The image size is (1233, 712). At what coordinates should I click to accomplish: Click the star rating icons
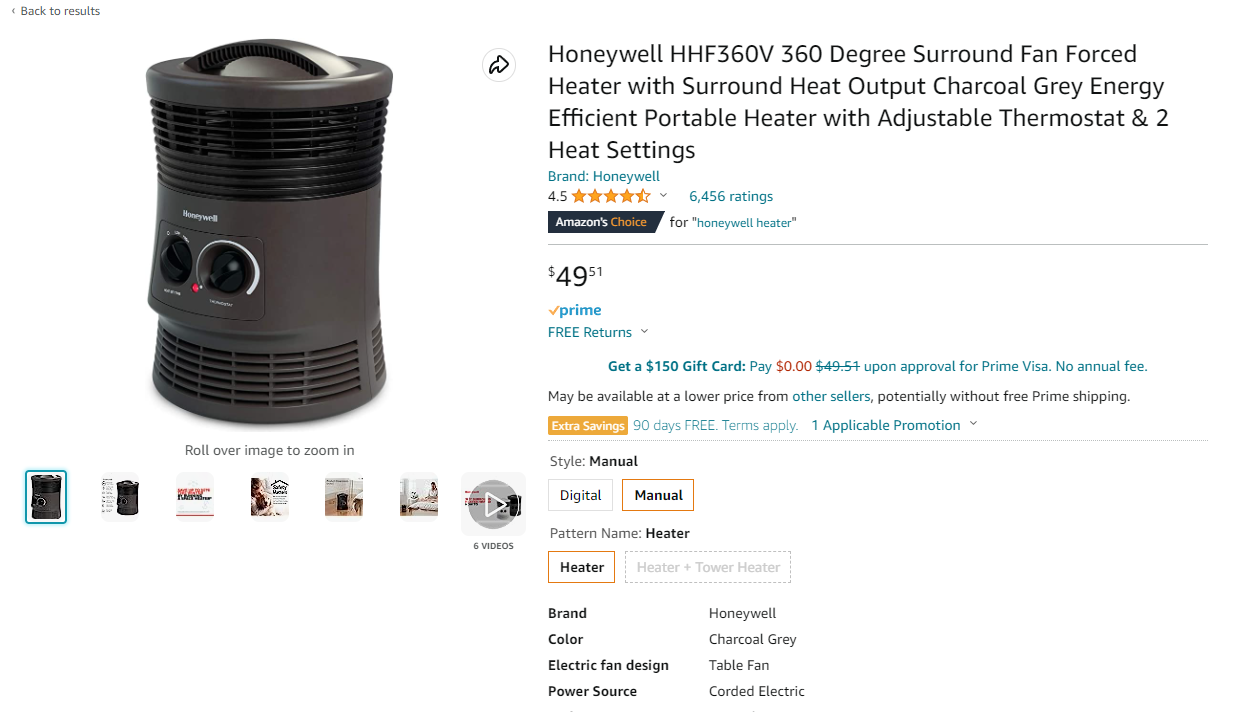click(x=610, y=196)
